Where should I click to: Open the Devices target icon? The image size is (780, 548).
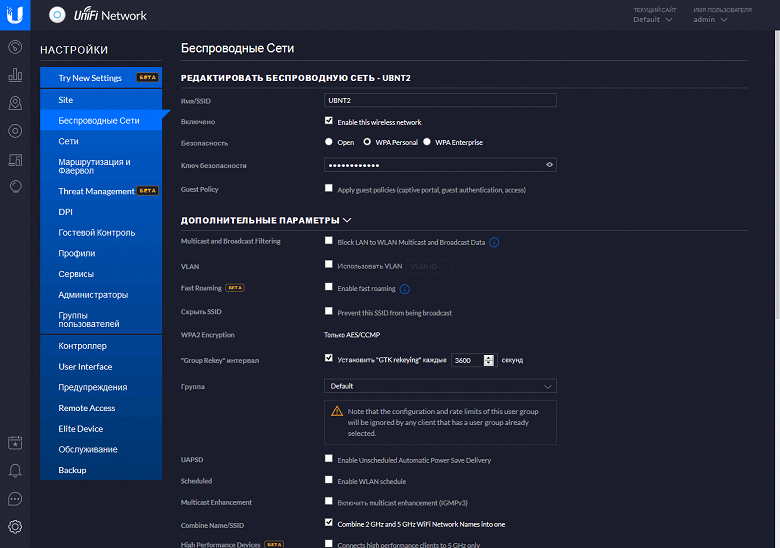click(15, 131)
